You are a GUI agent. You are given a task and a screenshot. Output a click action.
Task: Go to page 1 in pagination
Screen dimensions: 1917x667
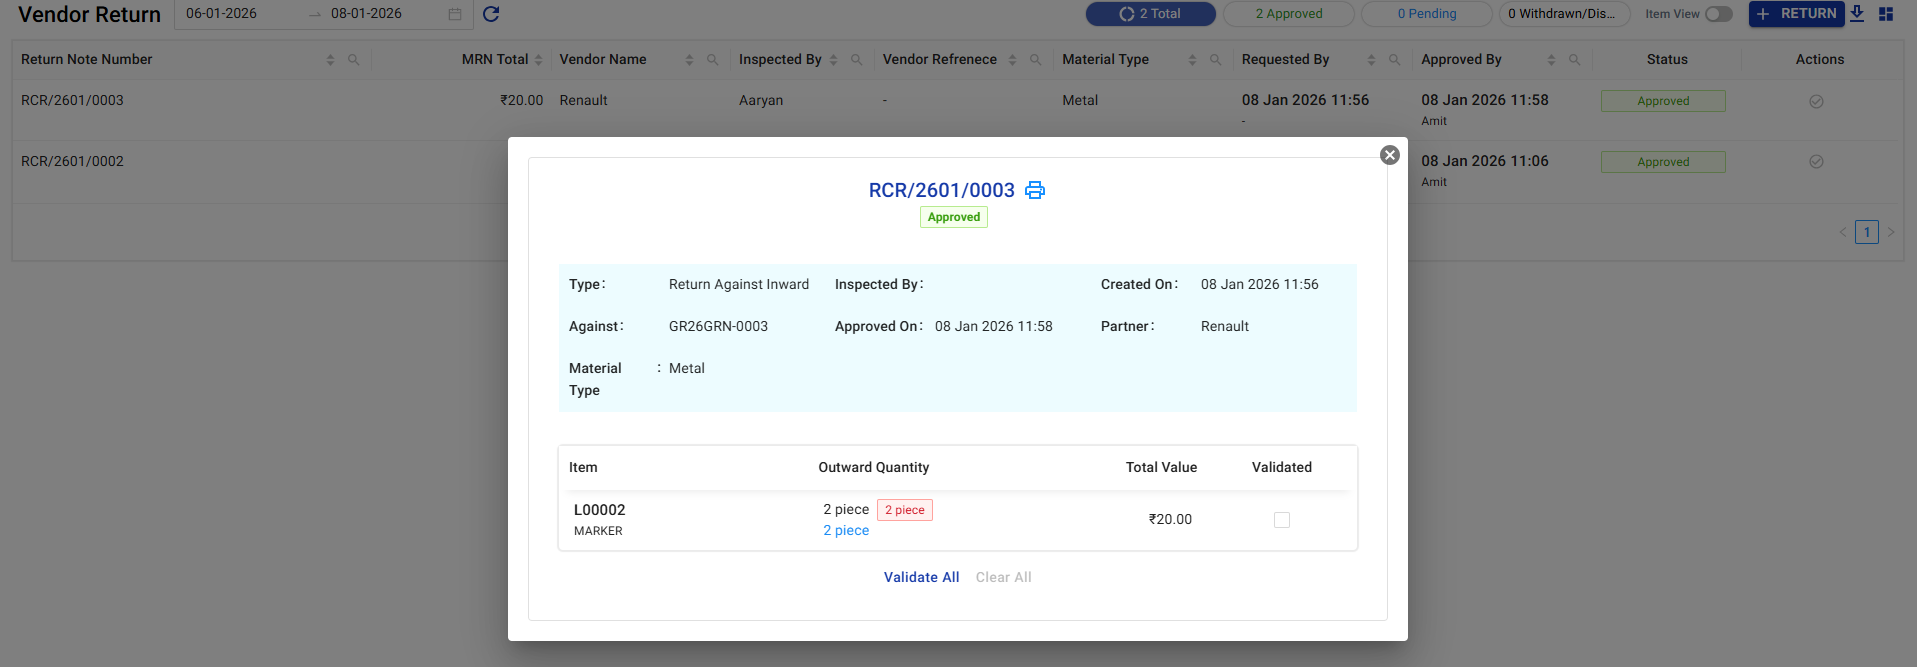tap(1866, 232)
